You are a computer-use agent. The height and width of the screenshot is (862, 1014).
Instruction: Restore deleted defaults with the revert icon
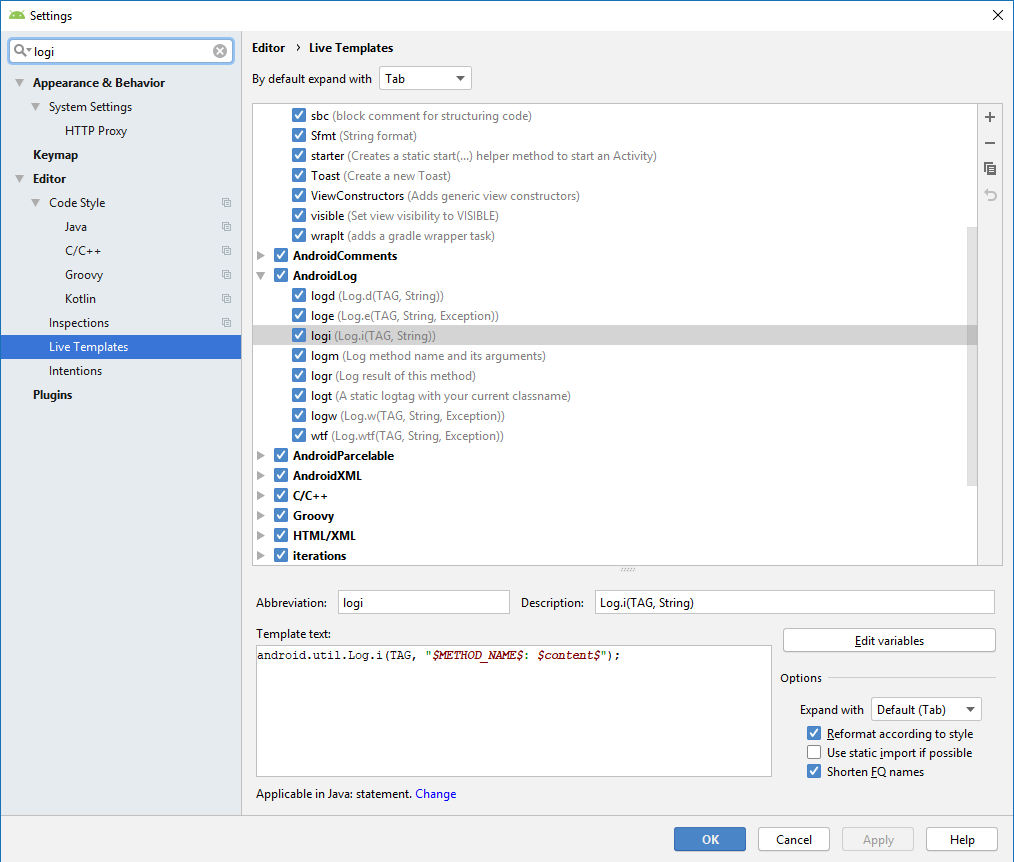(x=989, y=195)
